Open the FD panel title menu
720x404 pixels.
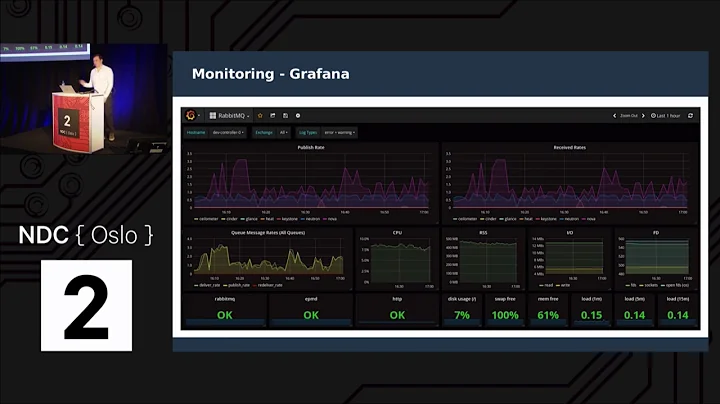tap(656, 233)
